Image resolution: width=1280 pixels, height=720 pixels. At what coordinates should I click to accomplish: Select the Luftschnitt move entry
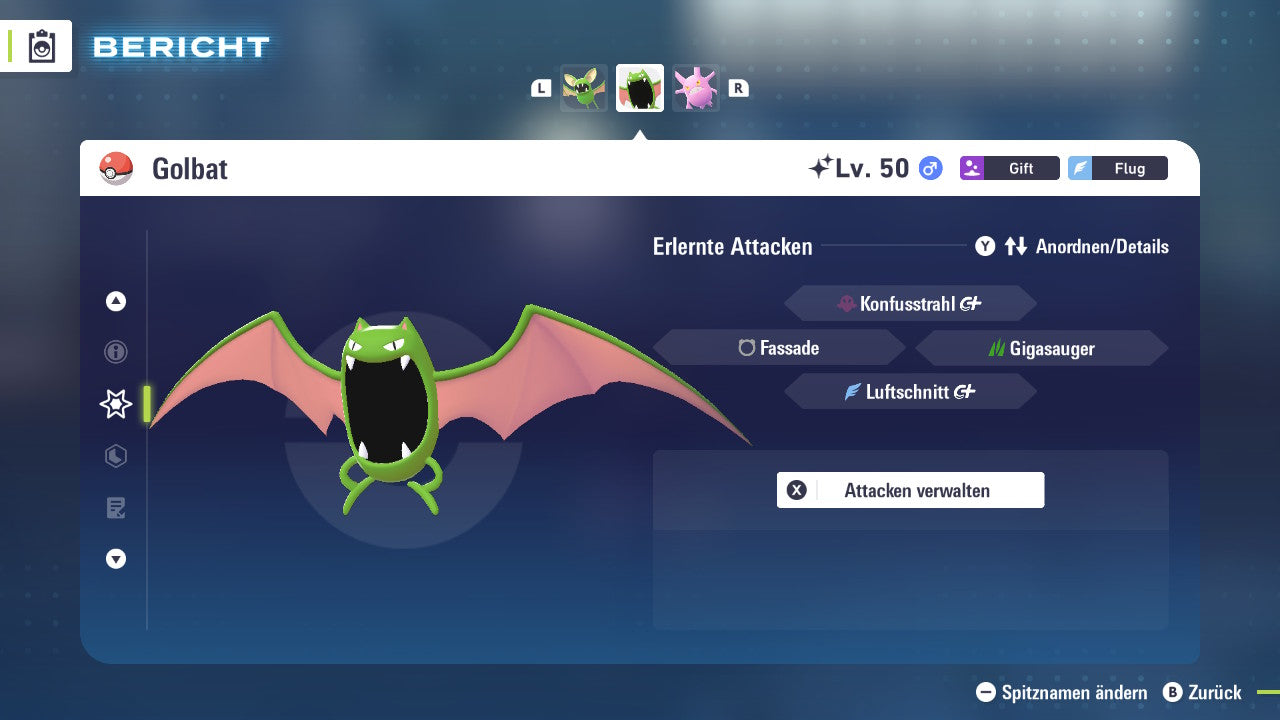910,391
